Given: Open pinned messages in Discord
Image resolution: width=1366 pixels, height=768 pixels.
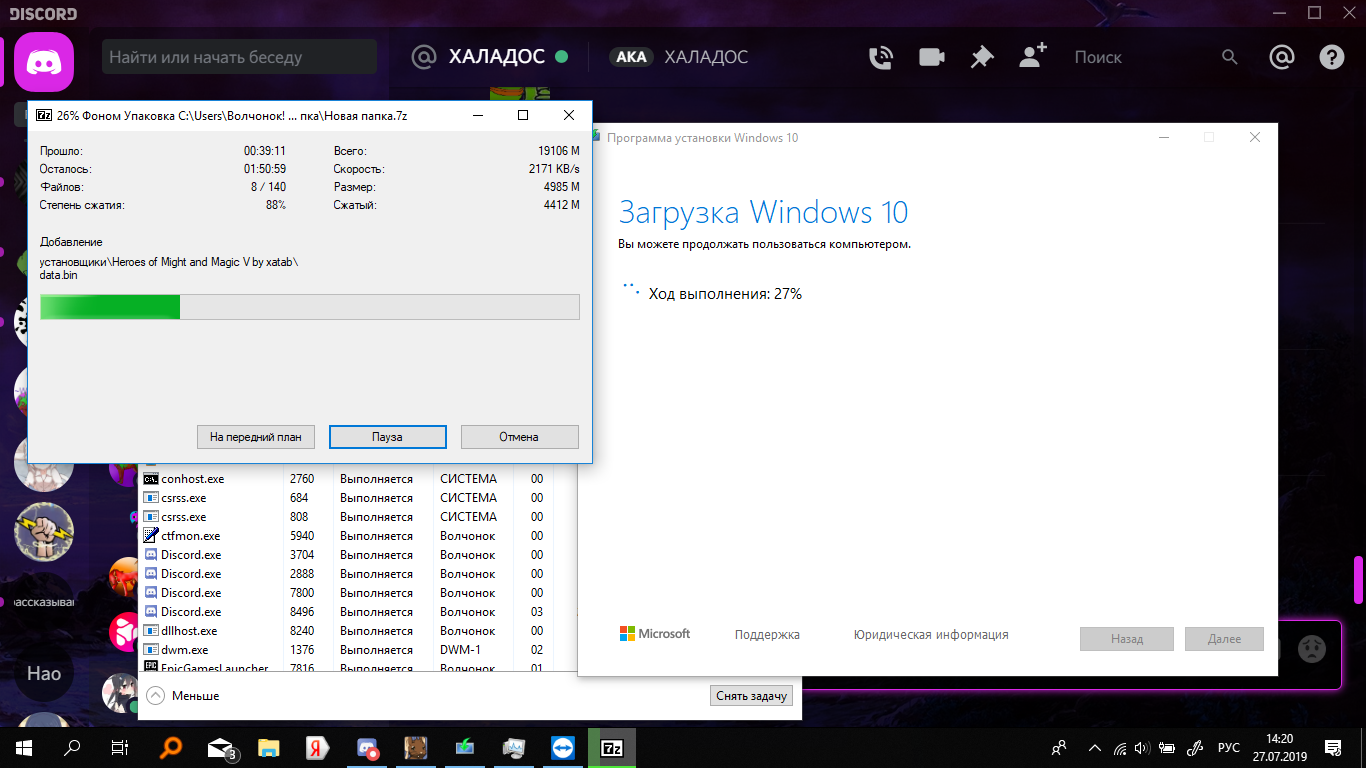Looking at the screenshot, I should (x=982, y=58).
